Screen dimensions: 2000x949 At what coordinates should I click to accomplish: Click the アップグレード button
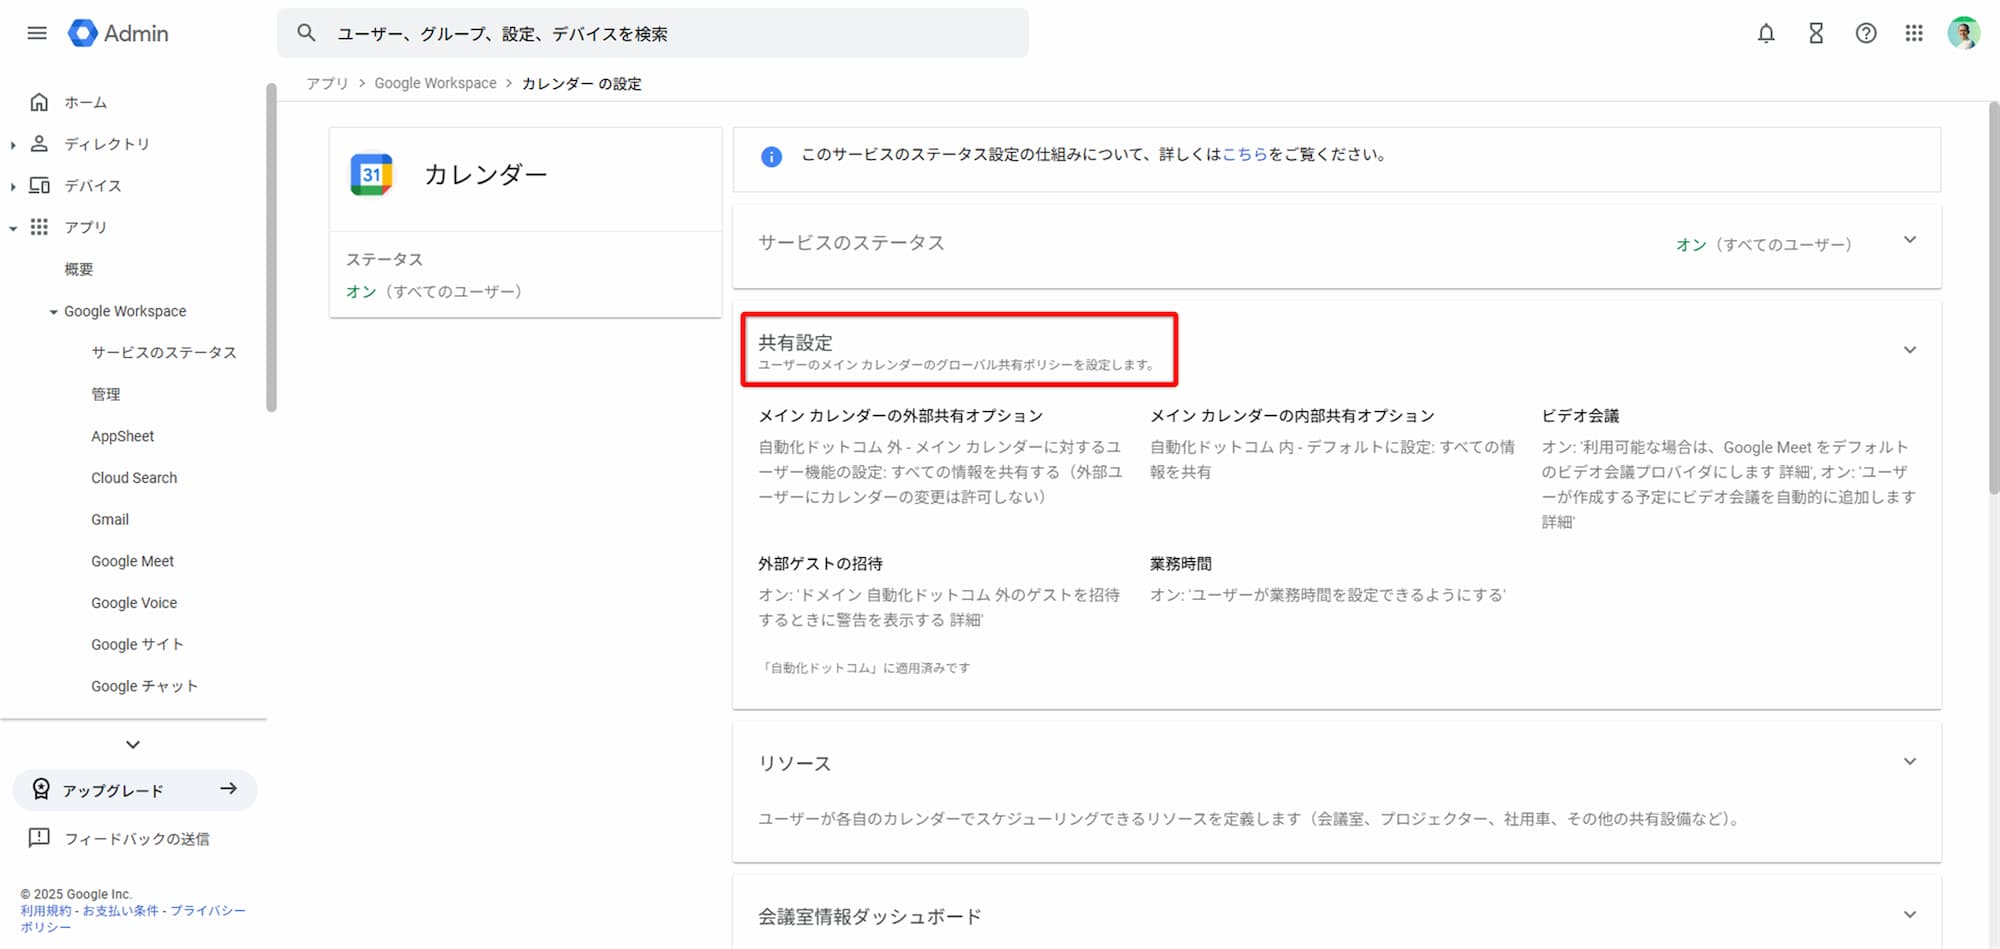click(135, 790)
